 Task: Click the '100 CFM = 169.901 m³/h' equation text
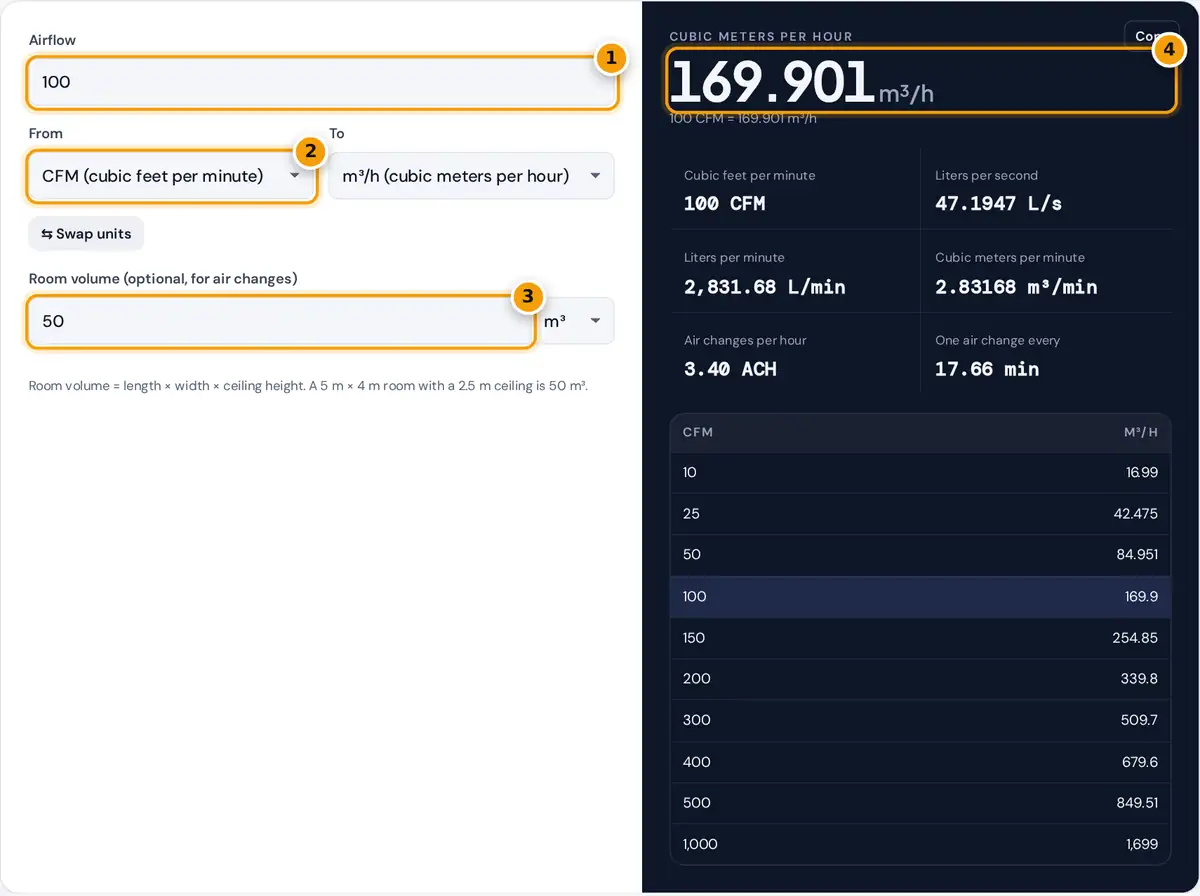(x=743, y=119)
